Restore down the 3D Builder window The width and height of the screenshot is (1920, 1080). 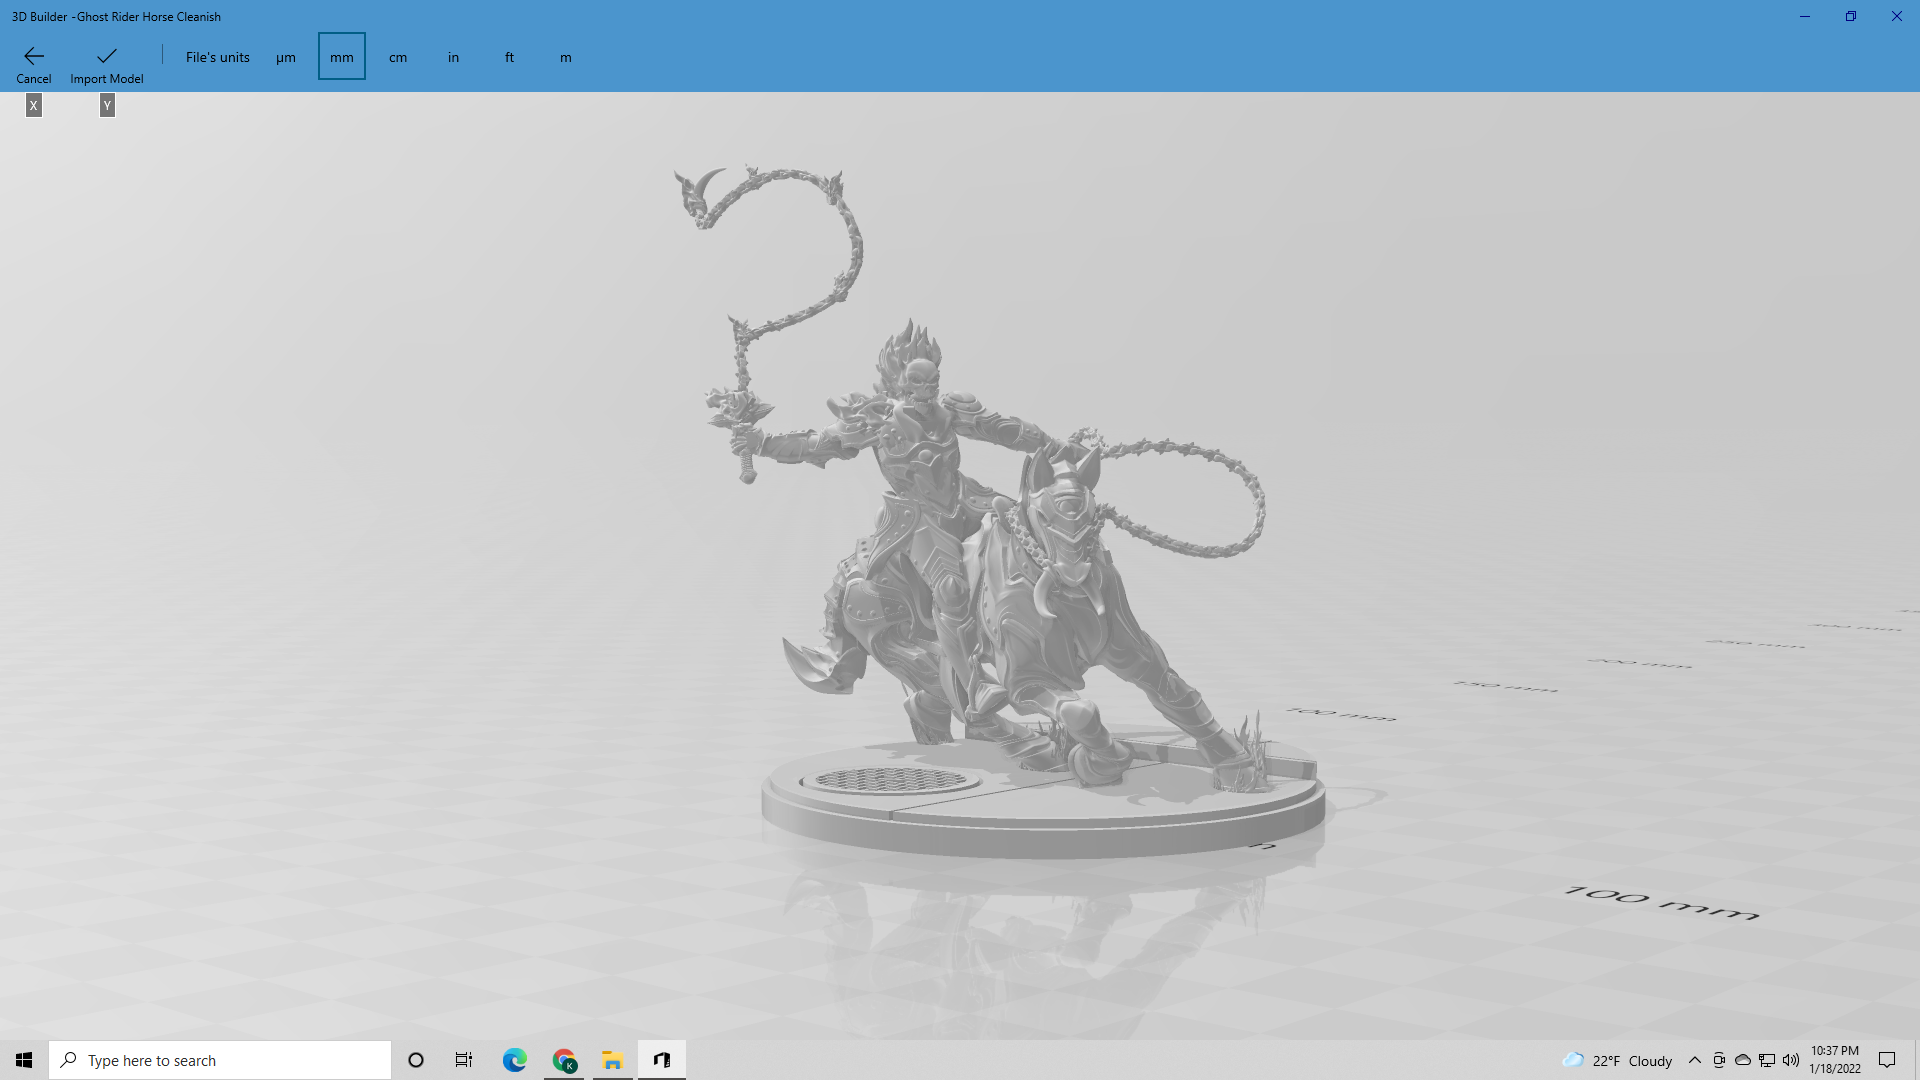[x=1851, y=16]
